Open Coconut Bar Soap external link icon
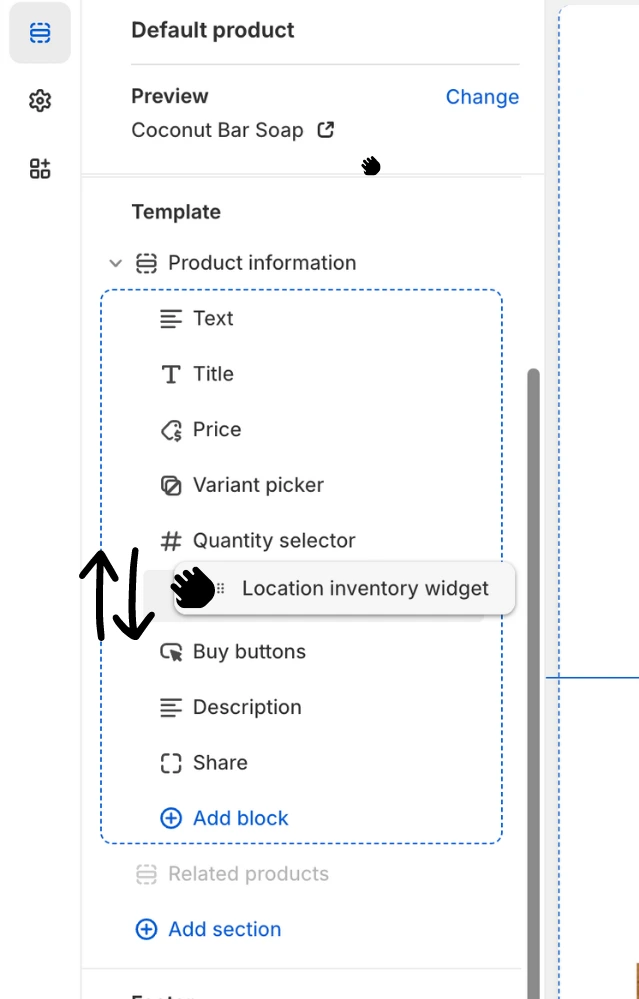 click(x=325, y=130)
